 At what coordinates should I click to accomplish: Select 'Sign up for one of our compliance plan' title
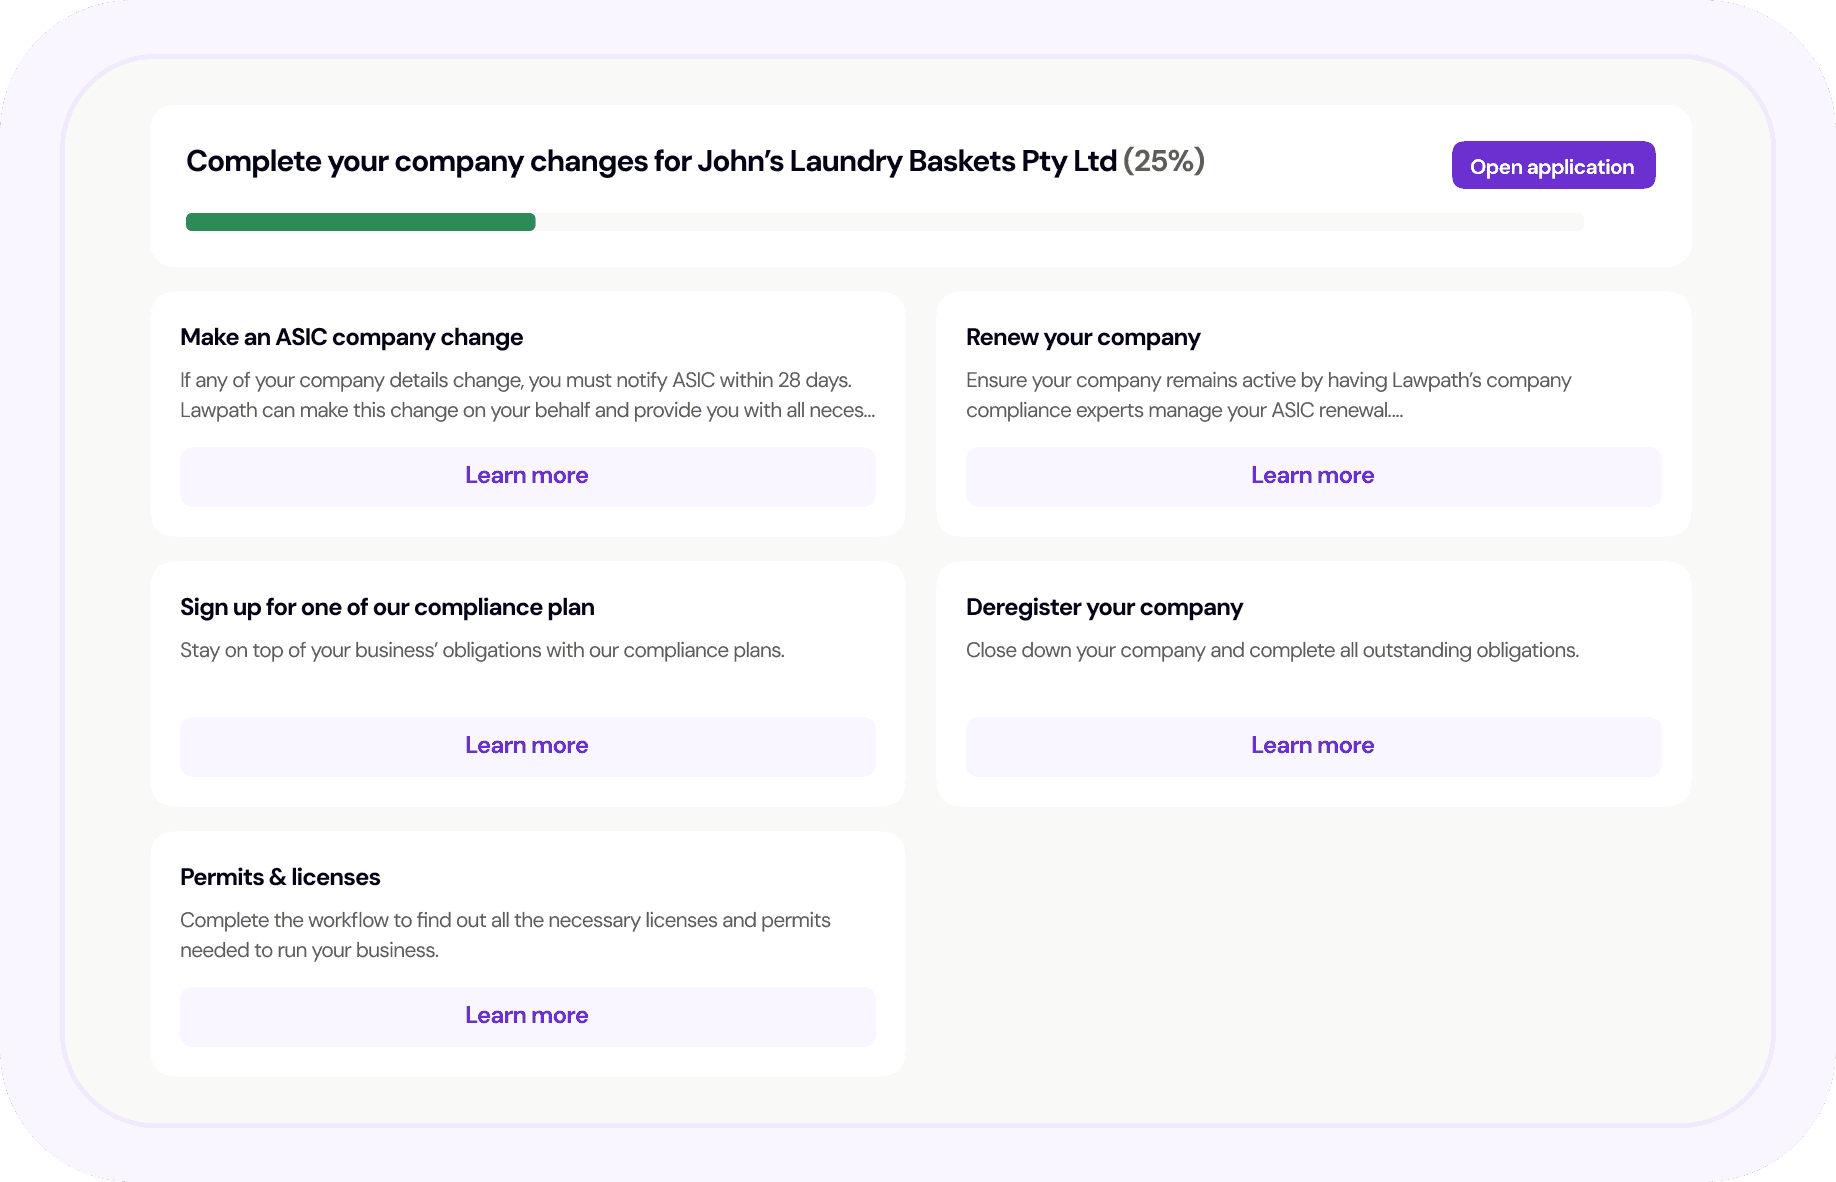[387, 608]
